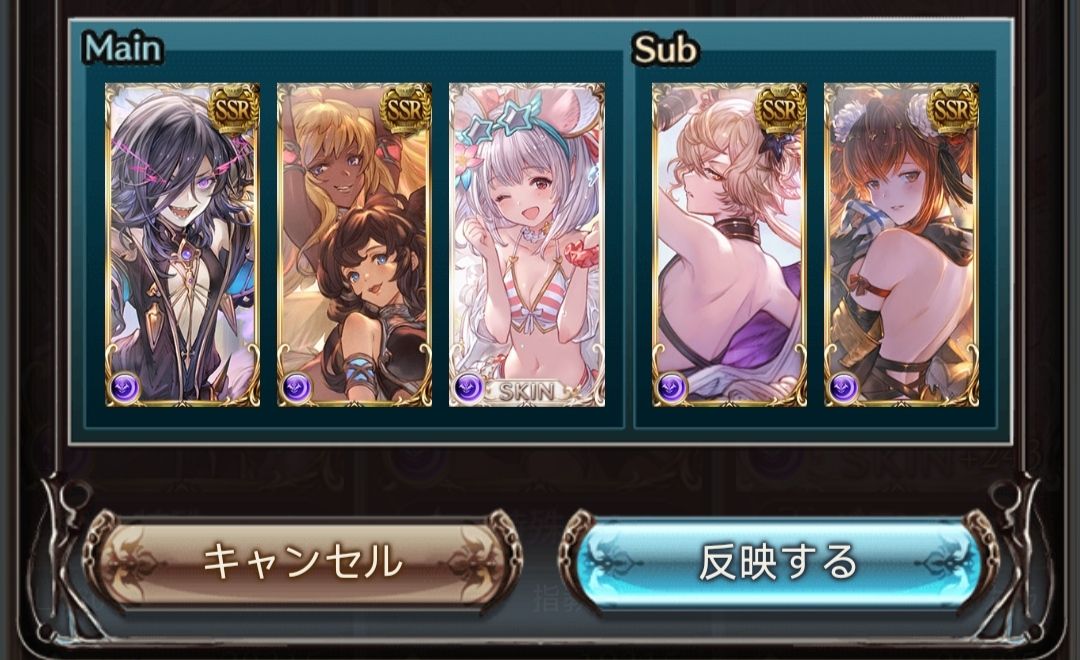Click the Main section heading

pyautogui.click(x=123, y=48)
